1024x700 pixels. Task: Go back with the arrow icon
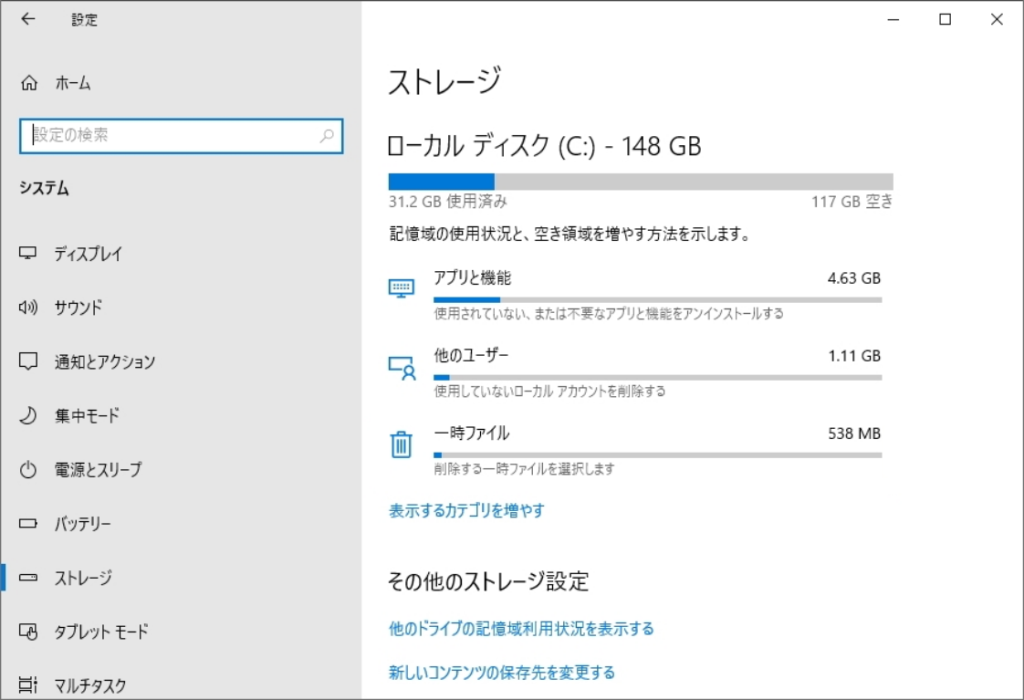point(27,19)
